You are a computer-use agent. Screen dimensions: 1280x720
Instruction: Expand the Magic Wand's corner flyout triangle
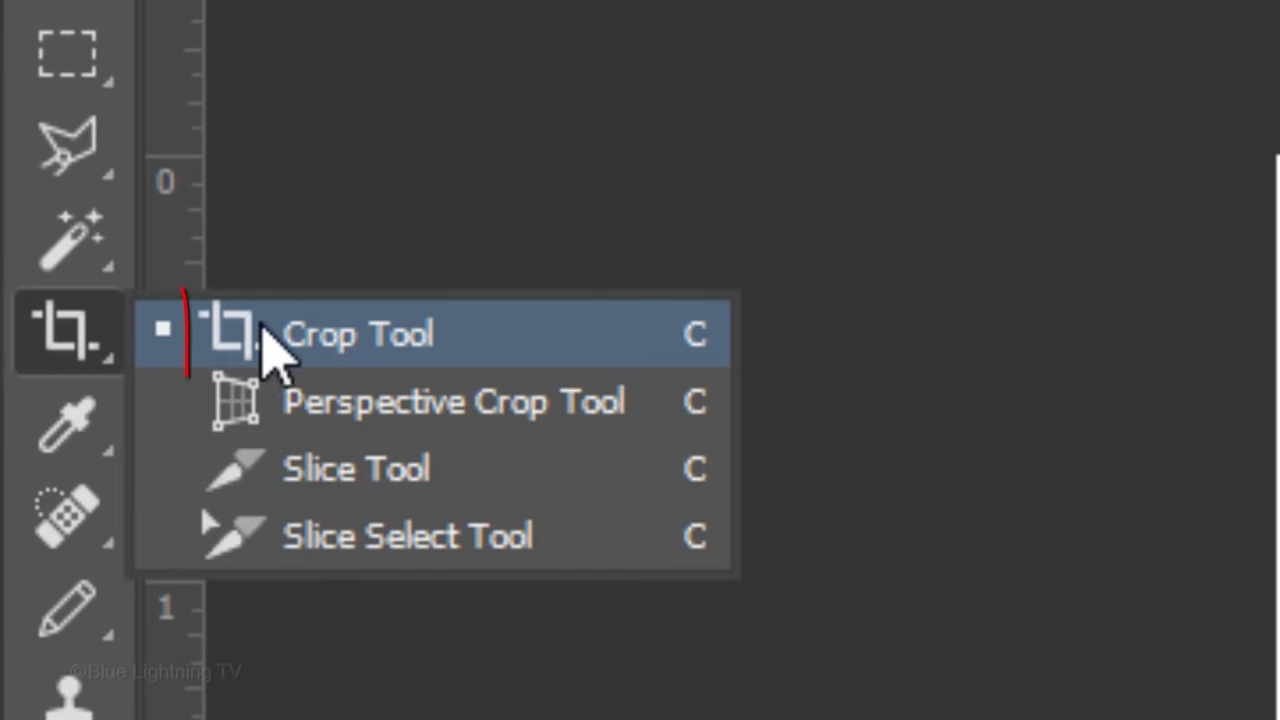(107, 267)
